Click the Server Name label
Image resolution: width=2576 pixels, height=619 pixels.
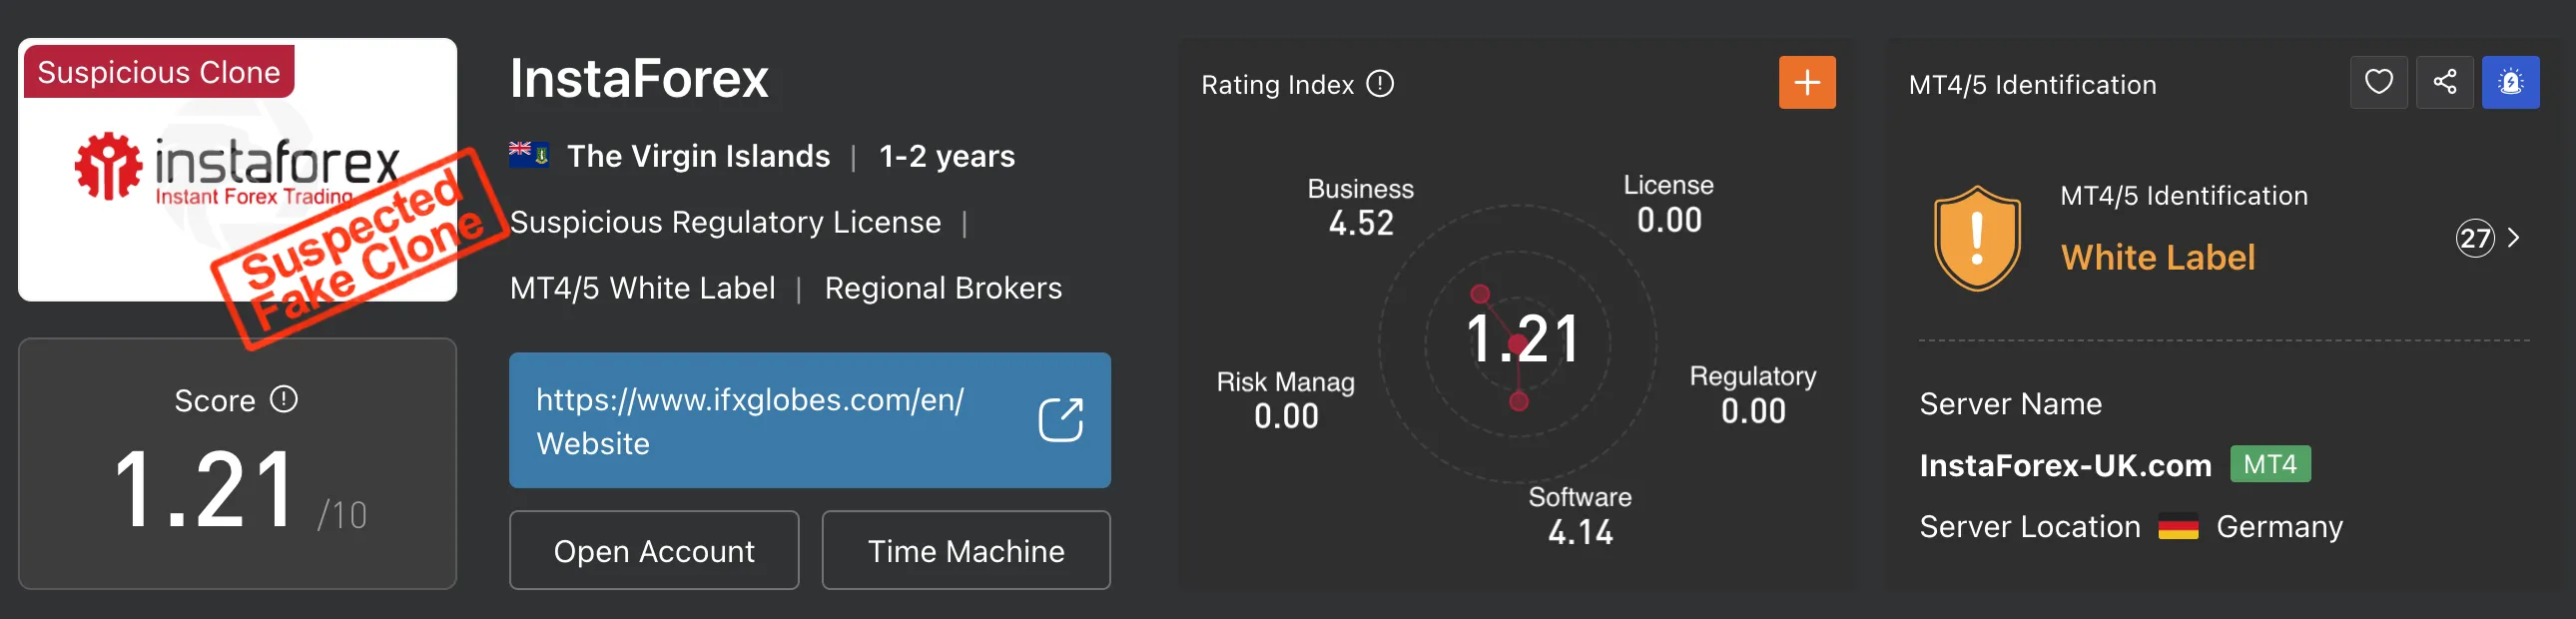2010,404
